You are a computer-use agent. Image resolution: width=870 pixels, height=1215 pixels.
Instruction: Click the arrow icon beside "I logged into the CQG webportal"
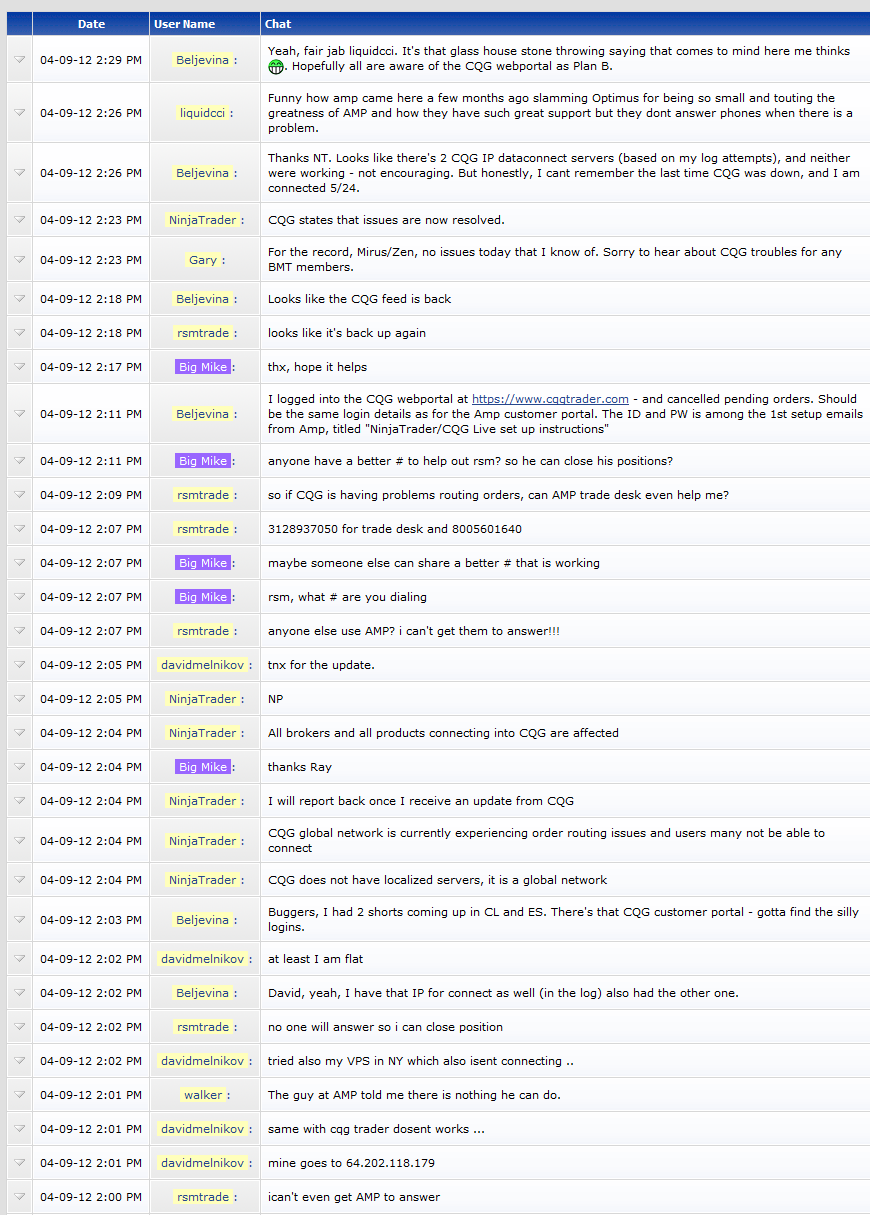coord(19,414)
